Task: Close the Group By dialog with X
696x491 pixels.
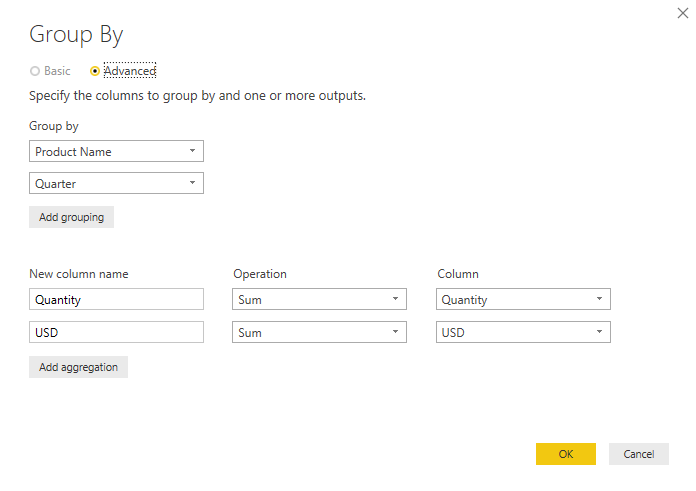Action: (x=683, y=13)
